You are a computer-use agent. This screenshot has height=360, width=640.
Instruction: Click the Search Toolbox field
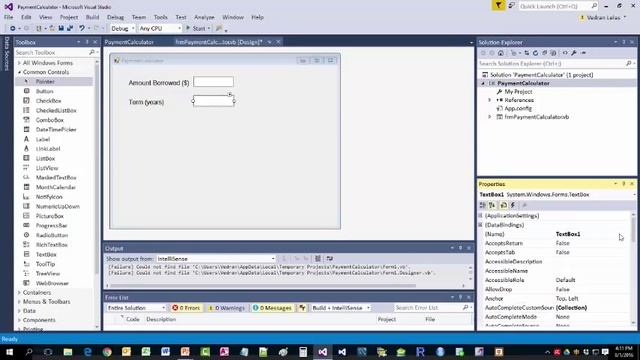coord(52,53)
